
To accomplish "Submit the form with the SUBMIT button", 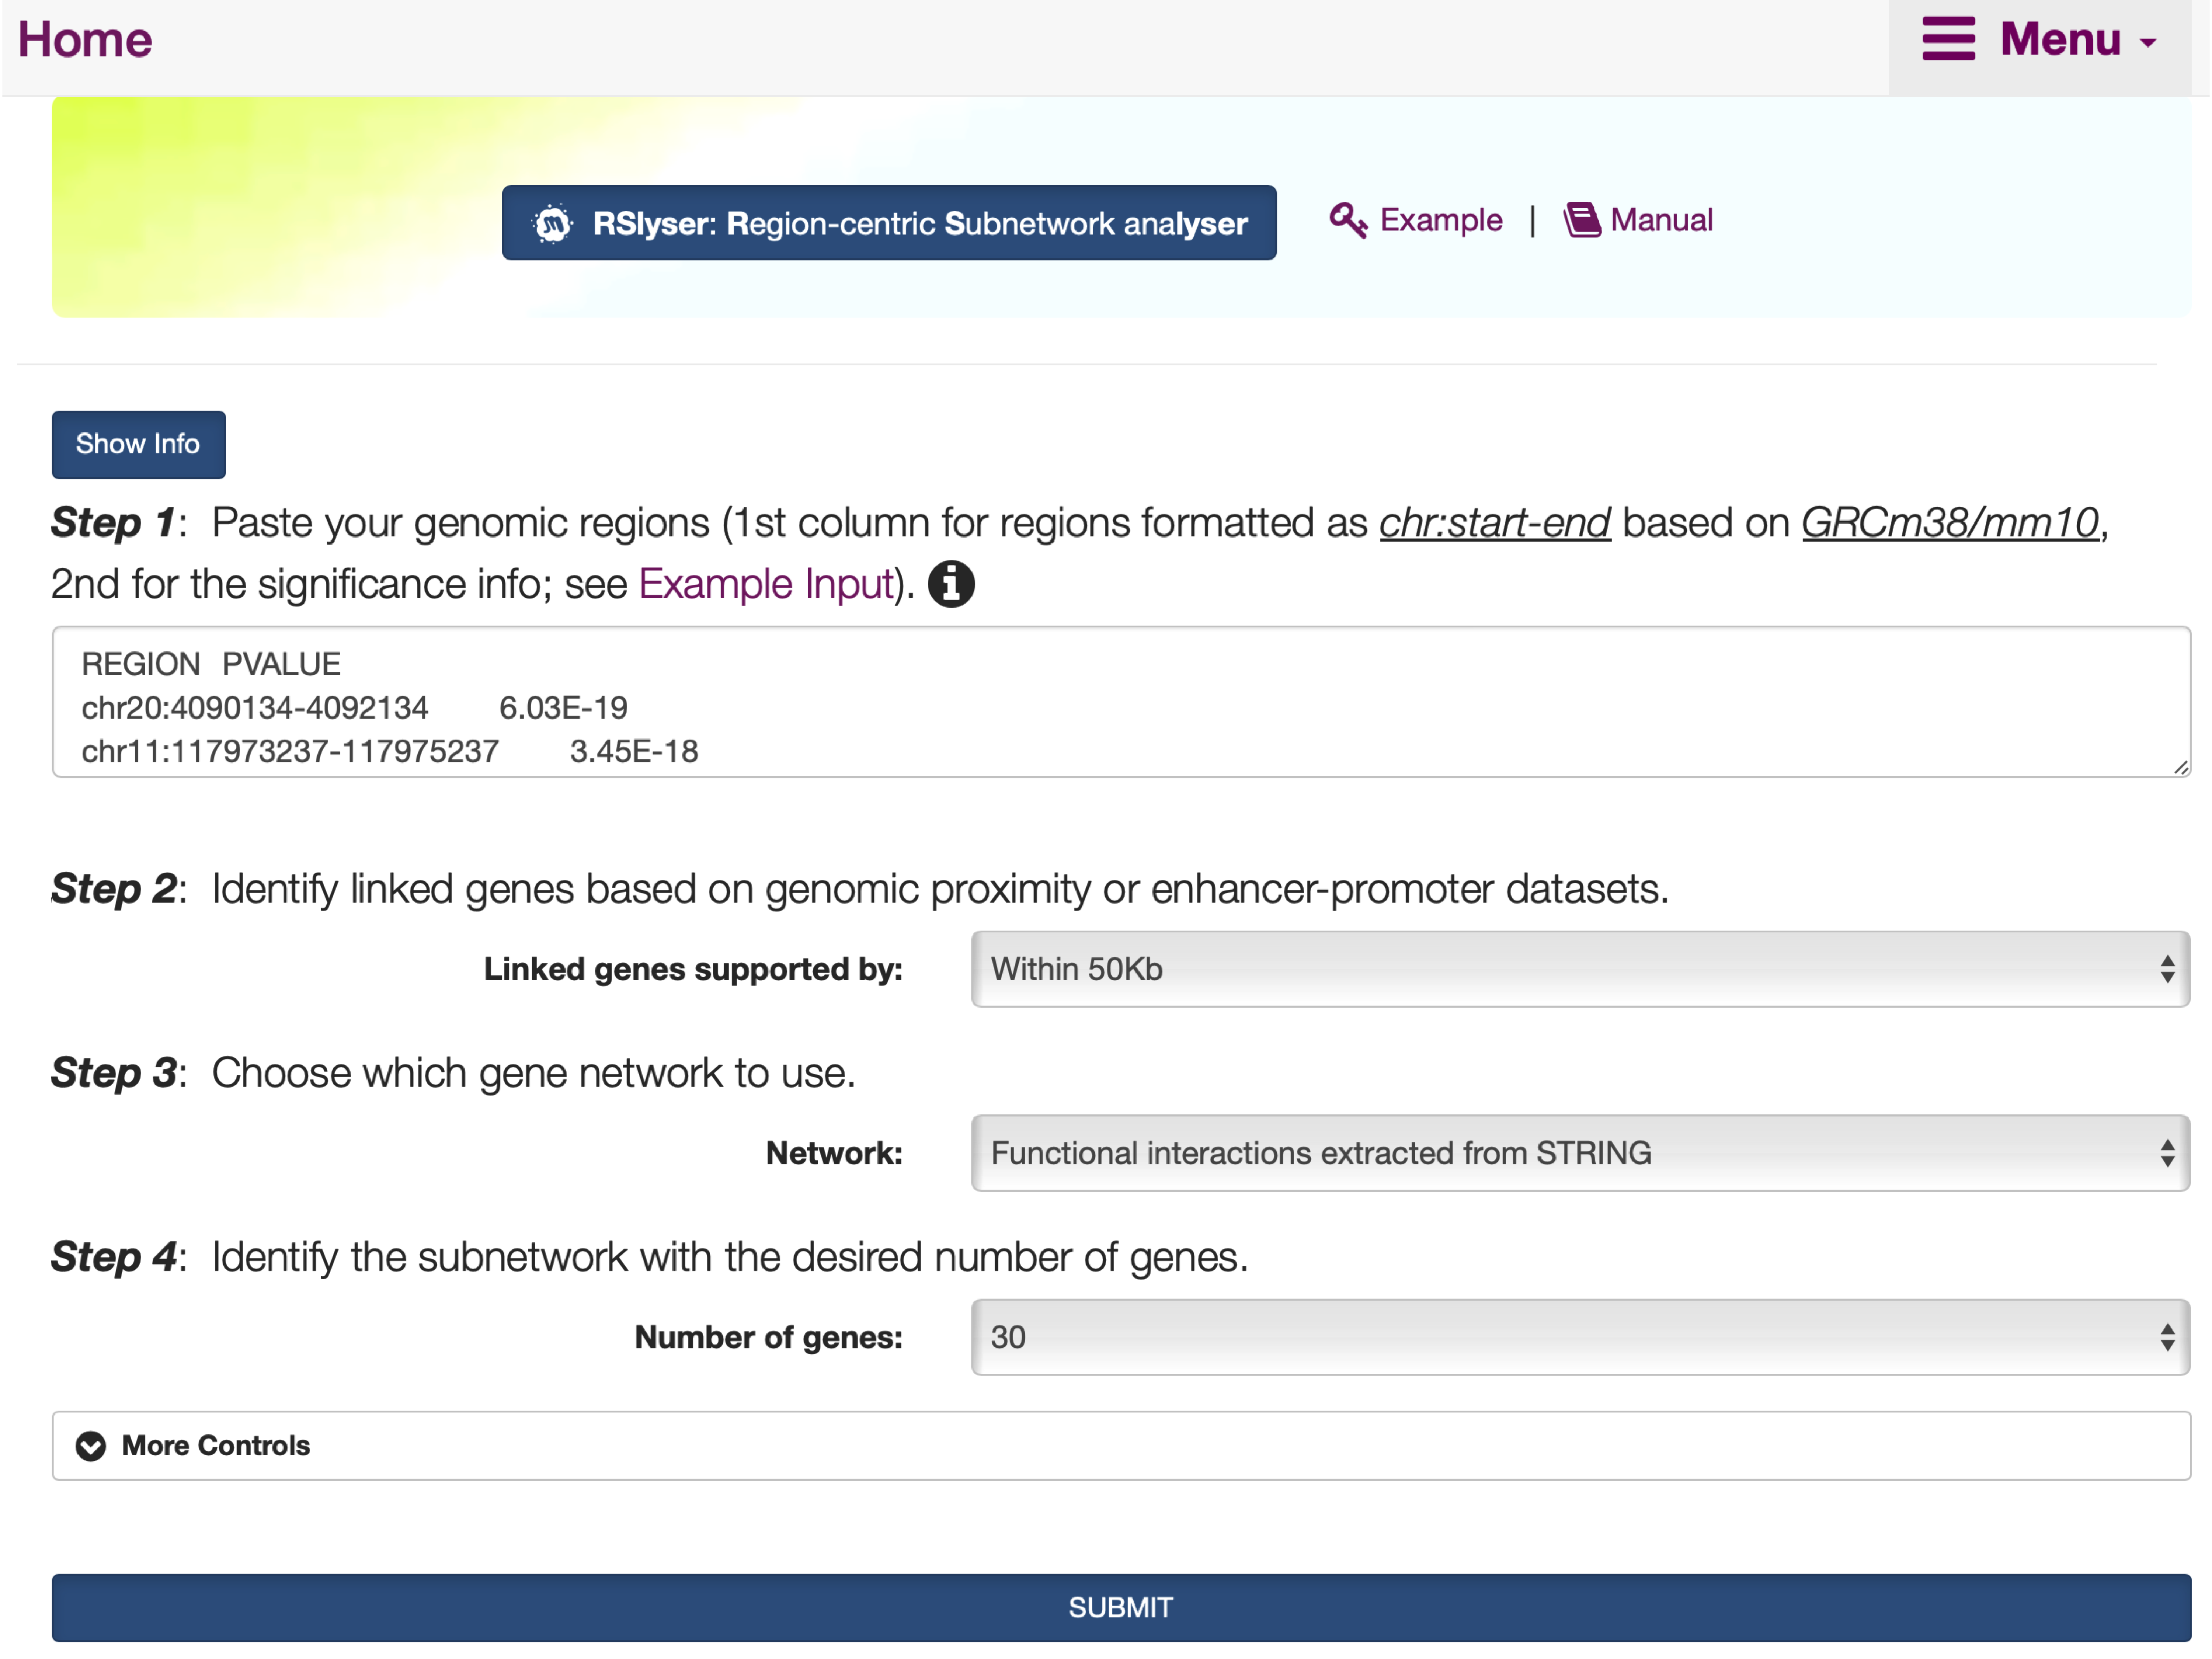I will click(x=1120, y=1607).
